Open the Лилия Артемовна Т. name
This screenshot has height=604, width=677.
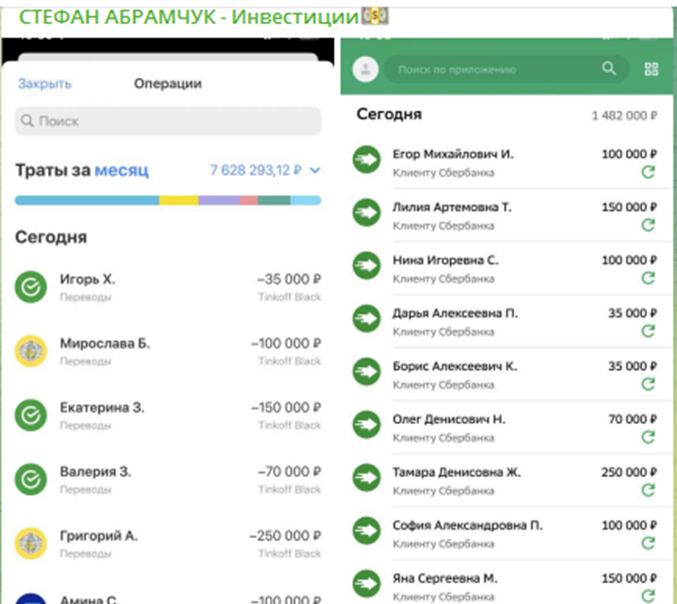[x=452, y=207]
